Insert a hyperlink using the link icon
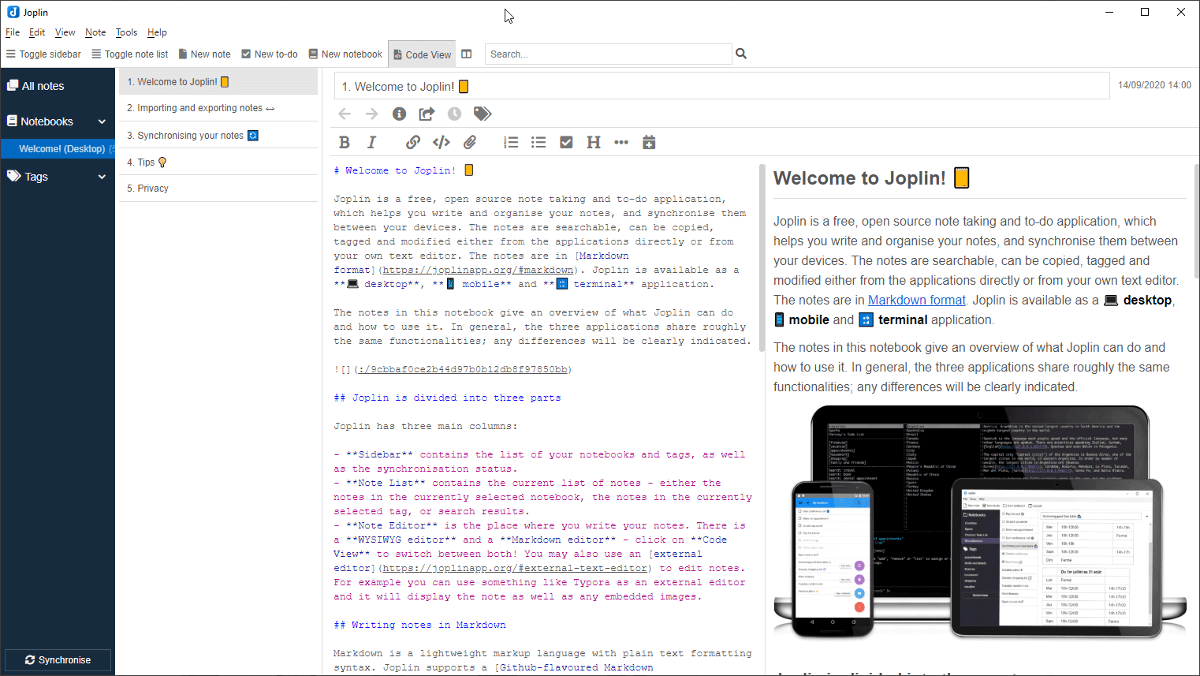This screenshot has width=1200, height=676. [413, 142]
